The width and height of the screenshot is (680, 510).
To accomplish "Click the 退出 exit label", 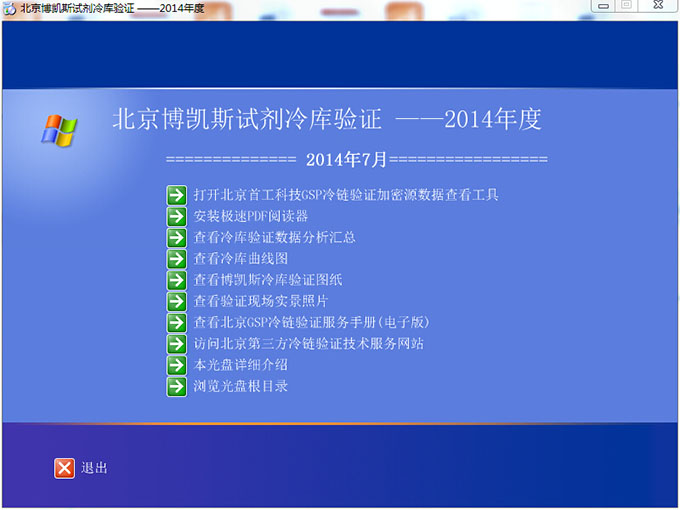I will coord(94,468).
